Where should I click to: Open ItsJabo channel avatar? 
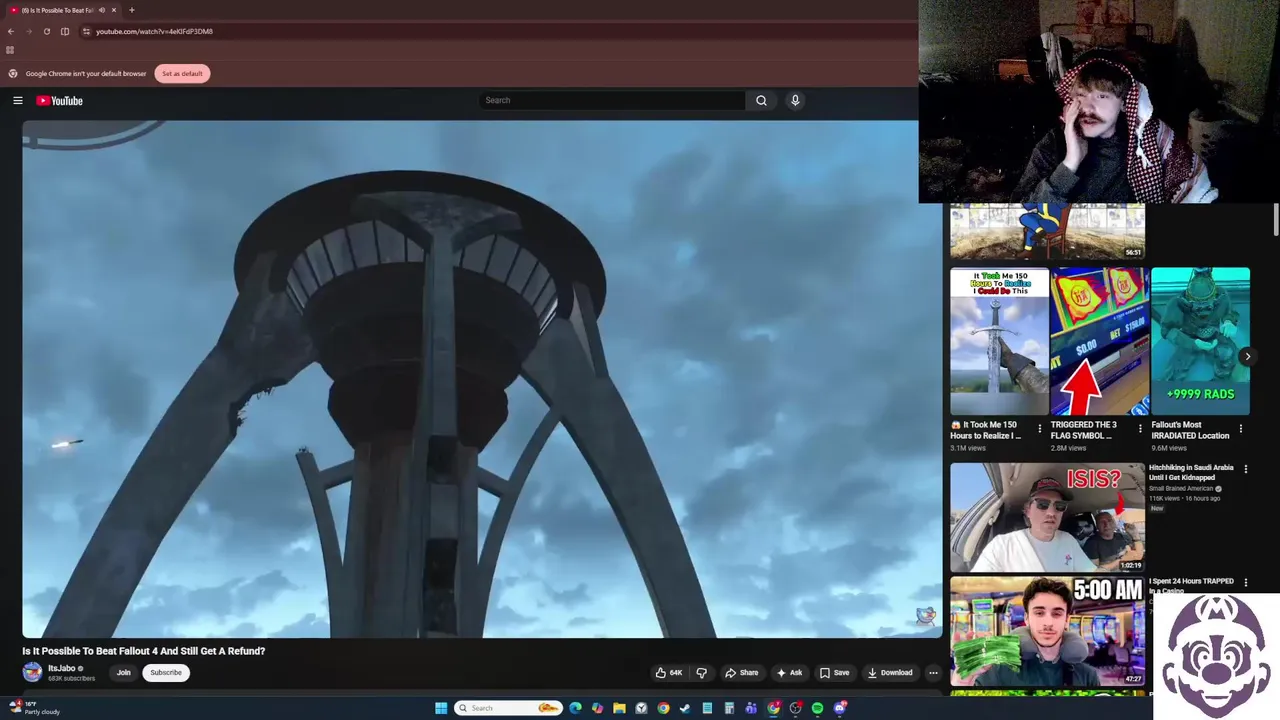[32, 672]
